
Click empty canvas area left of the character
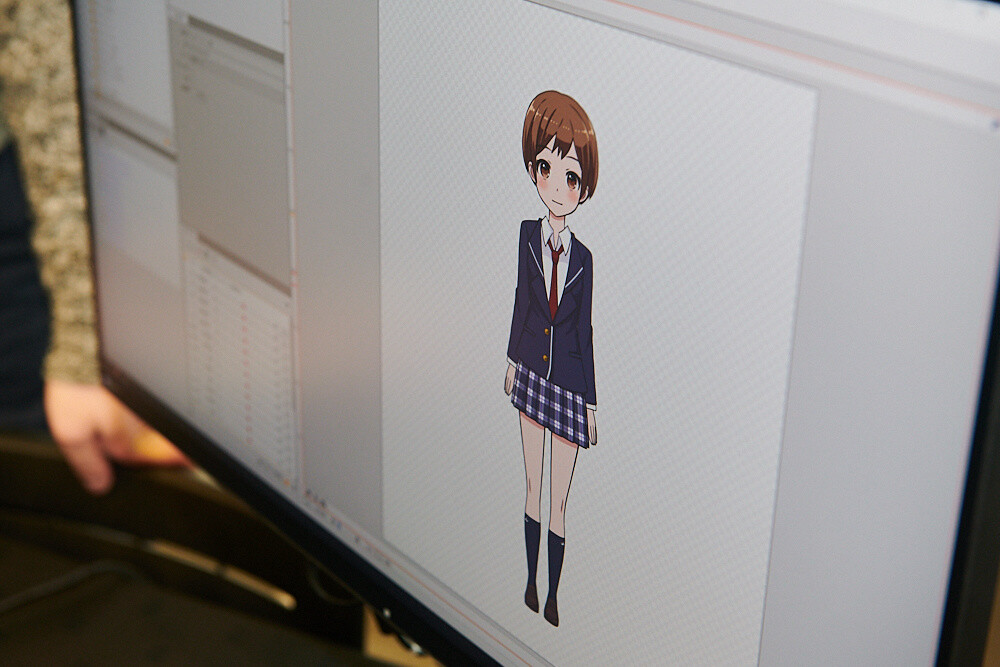(440, 300)
